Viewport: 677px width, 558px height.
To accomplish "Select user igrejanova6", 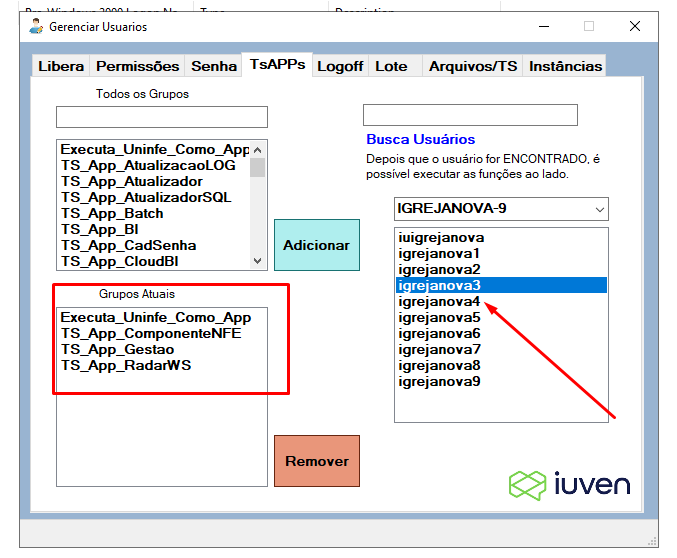I will (x=501, y=333).
